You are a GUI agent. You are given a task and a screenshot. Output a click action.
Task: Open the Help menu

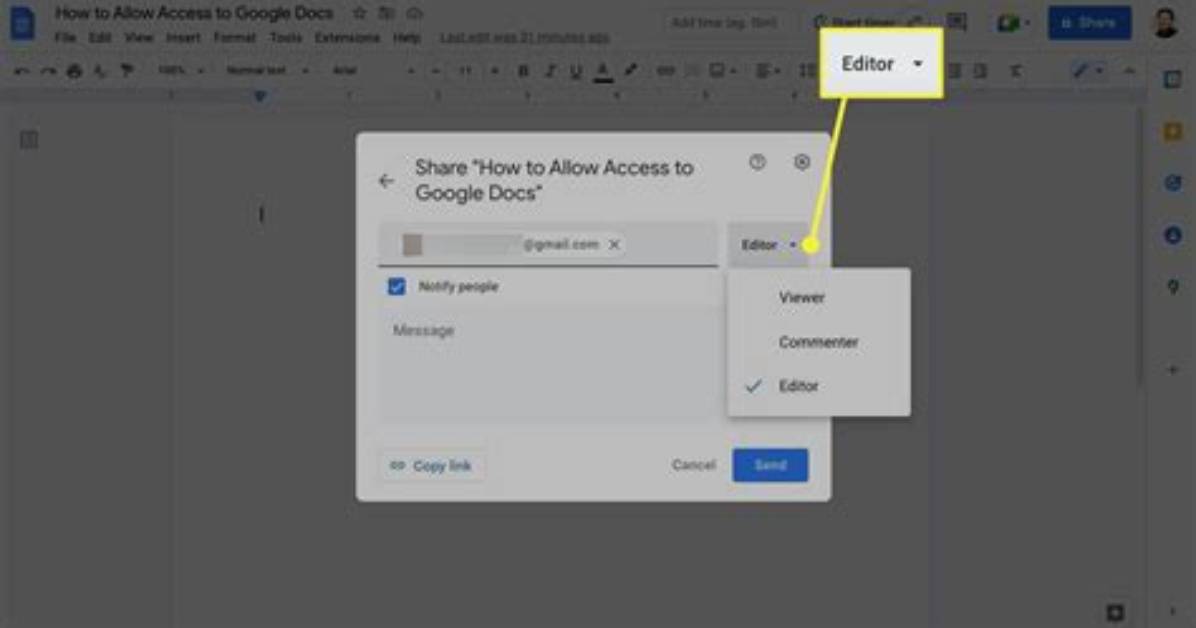tap(407, 37)
